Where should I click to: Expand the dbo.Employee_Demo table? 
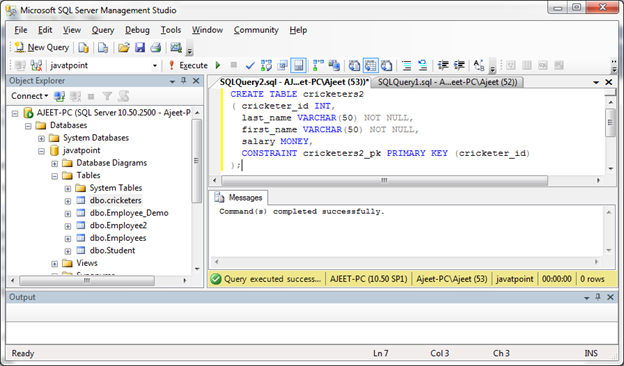(x=68, y=214)
